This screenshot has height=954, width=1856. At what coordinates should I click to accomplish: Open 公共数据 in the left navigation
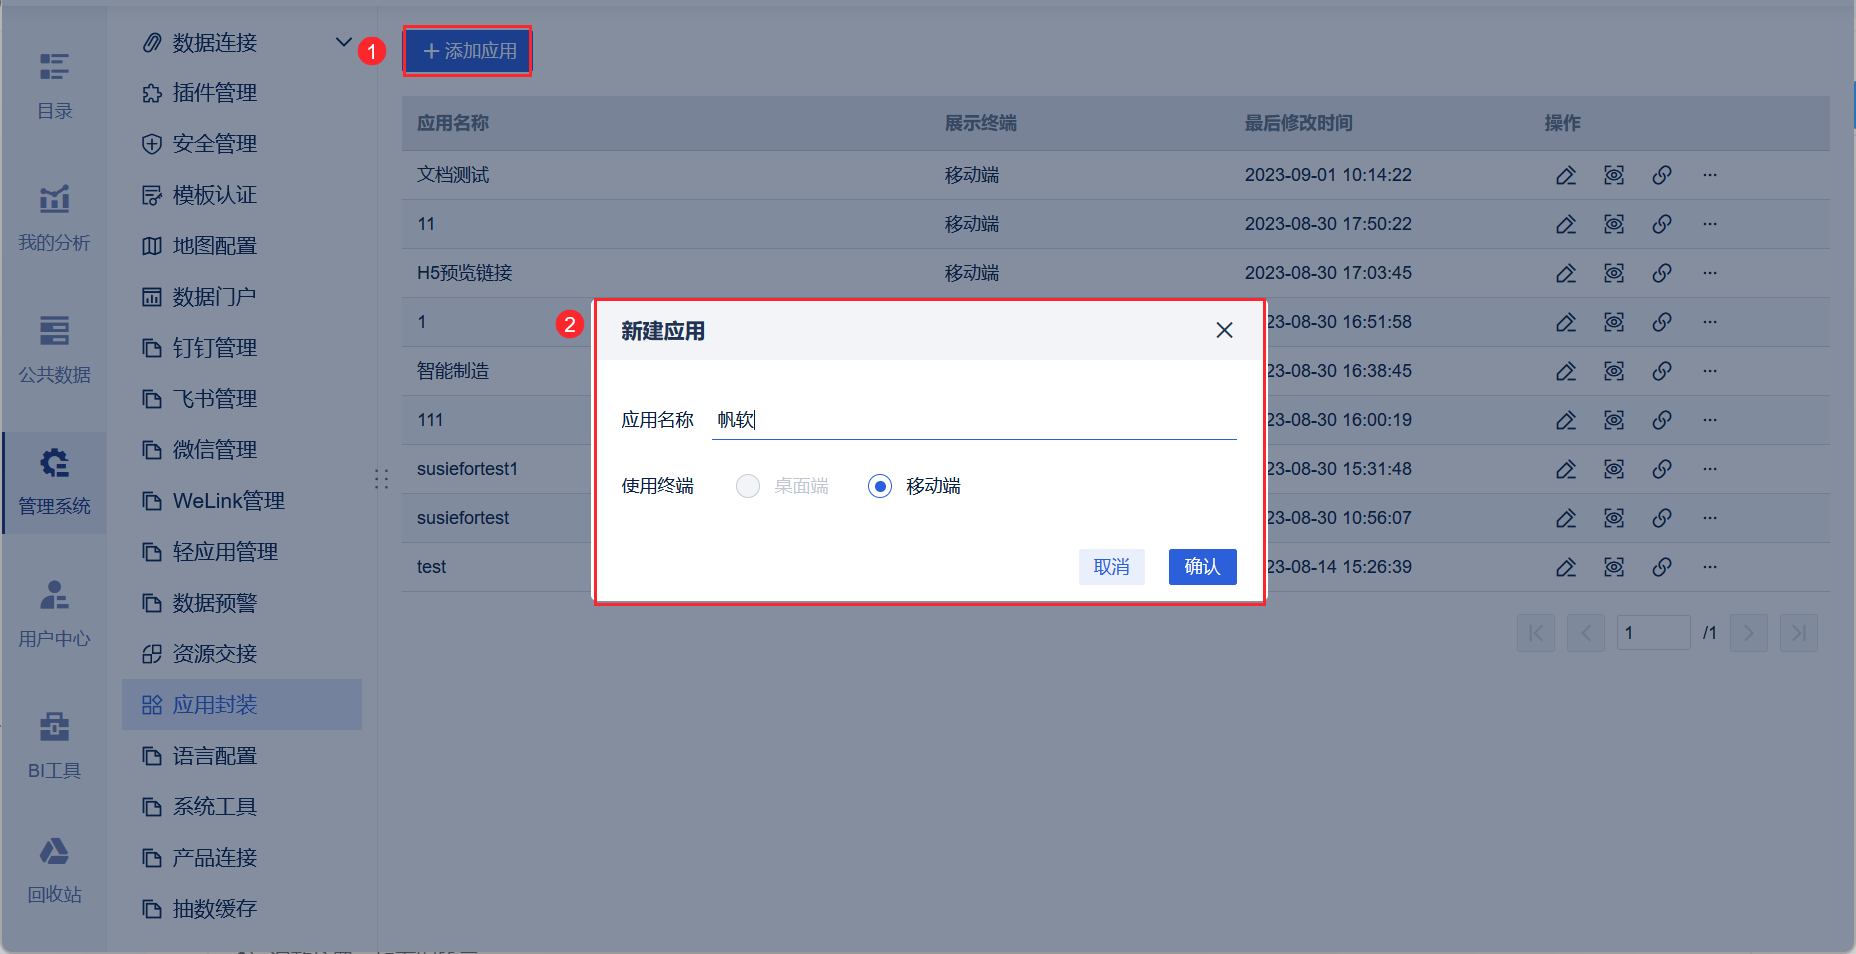pos(54,350)
